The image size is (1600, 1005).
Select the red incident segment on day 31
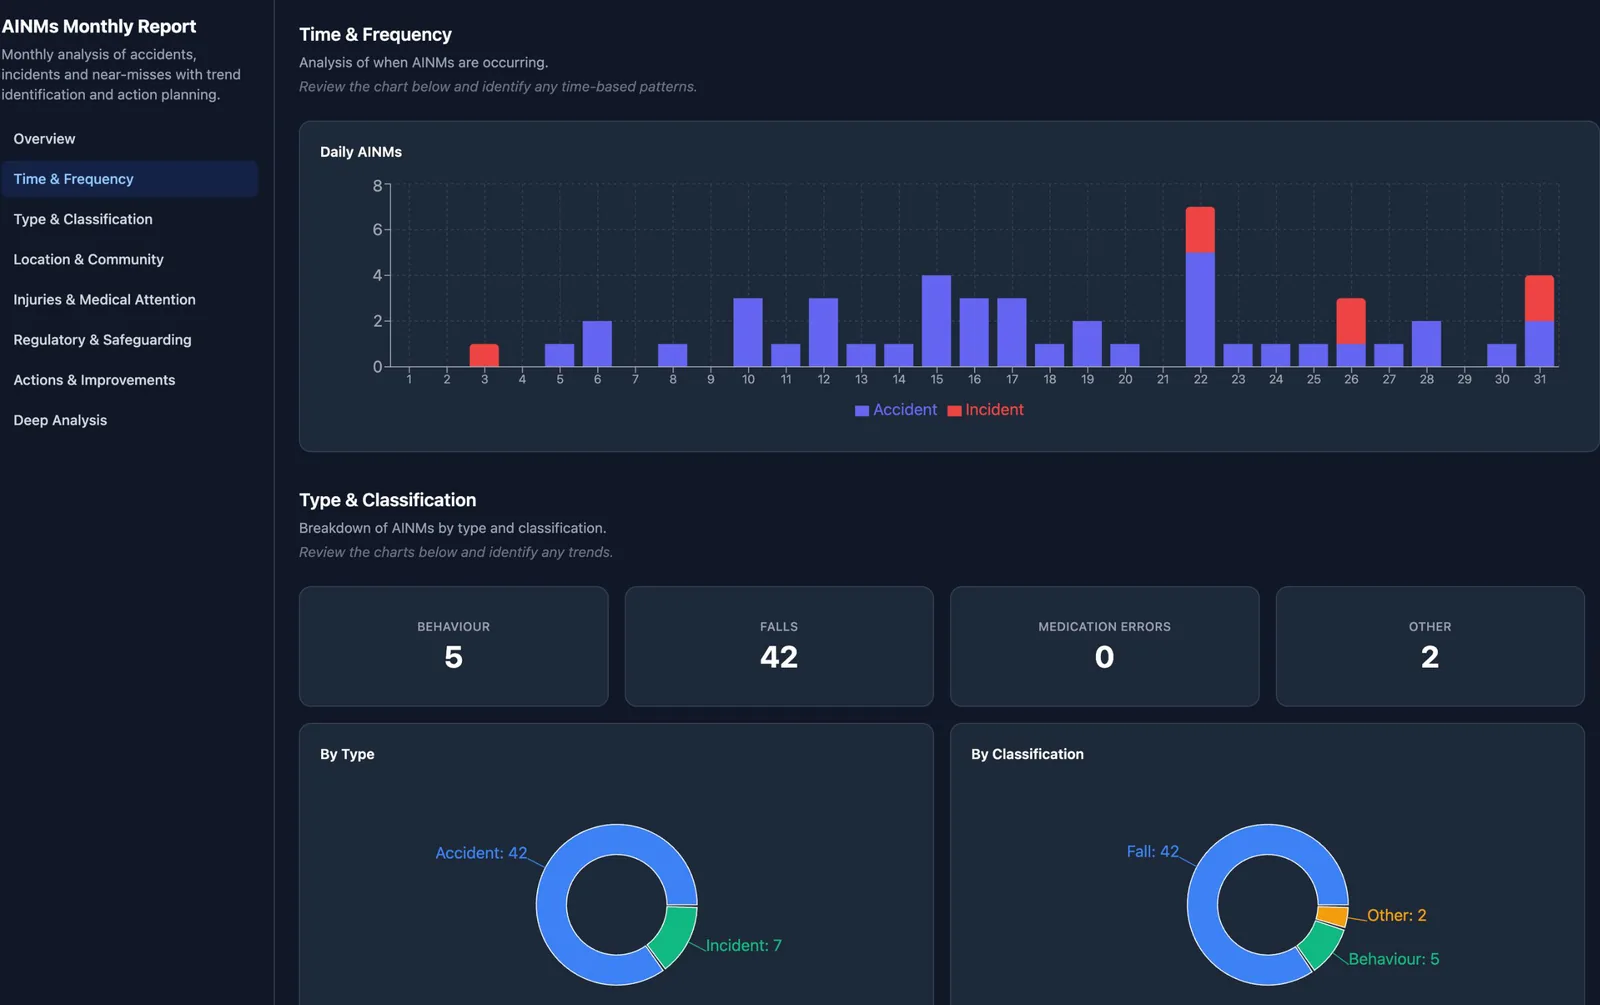(x=1540, y=298)
